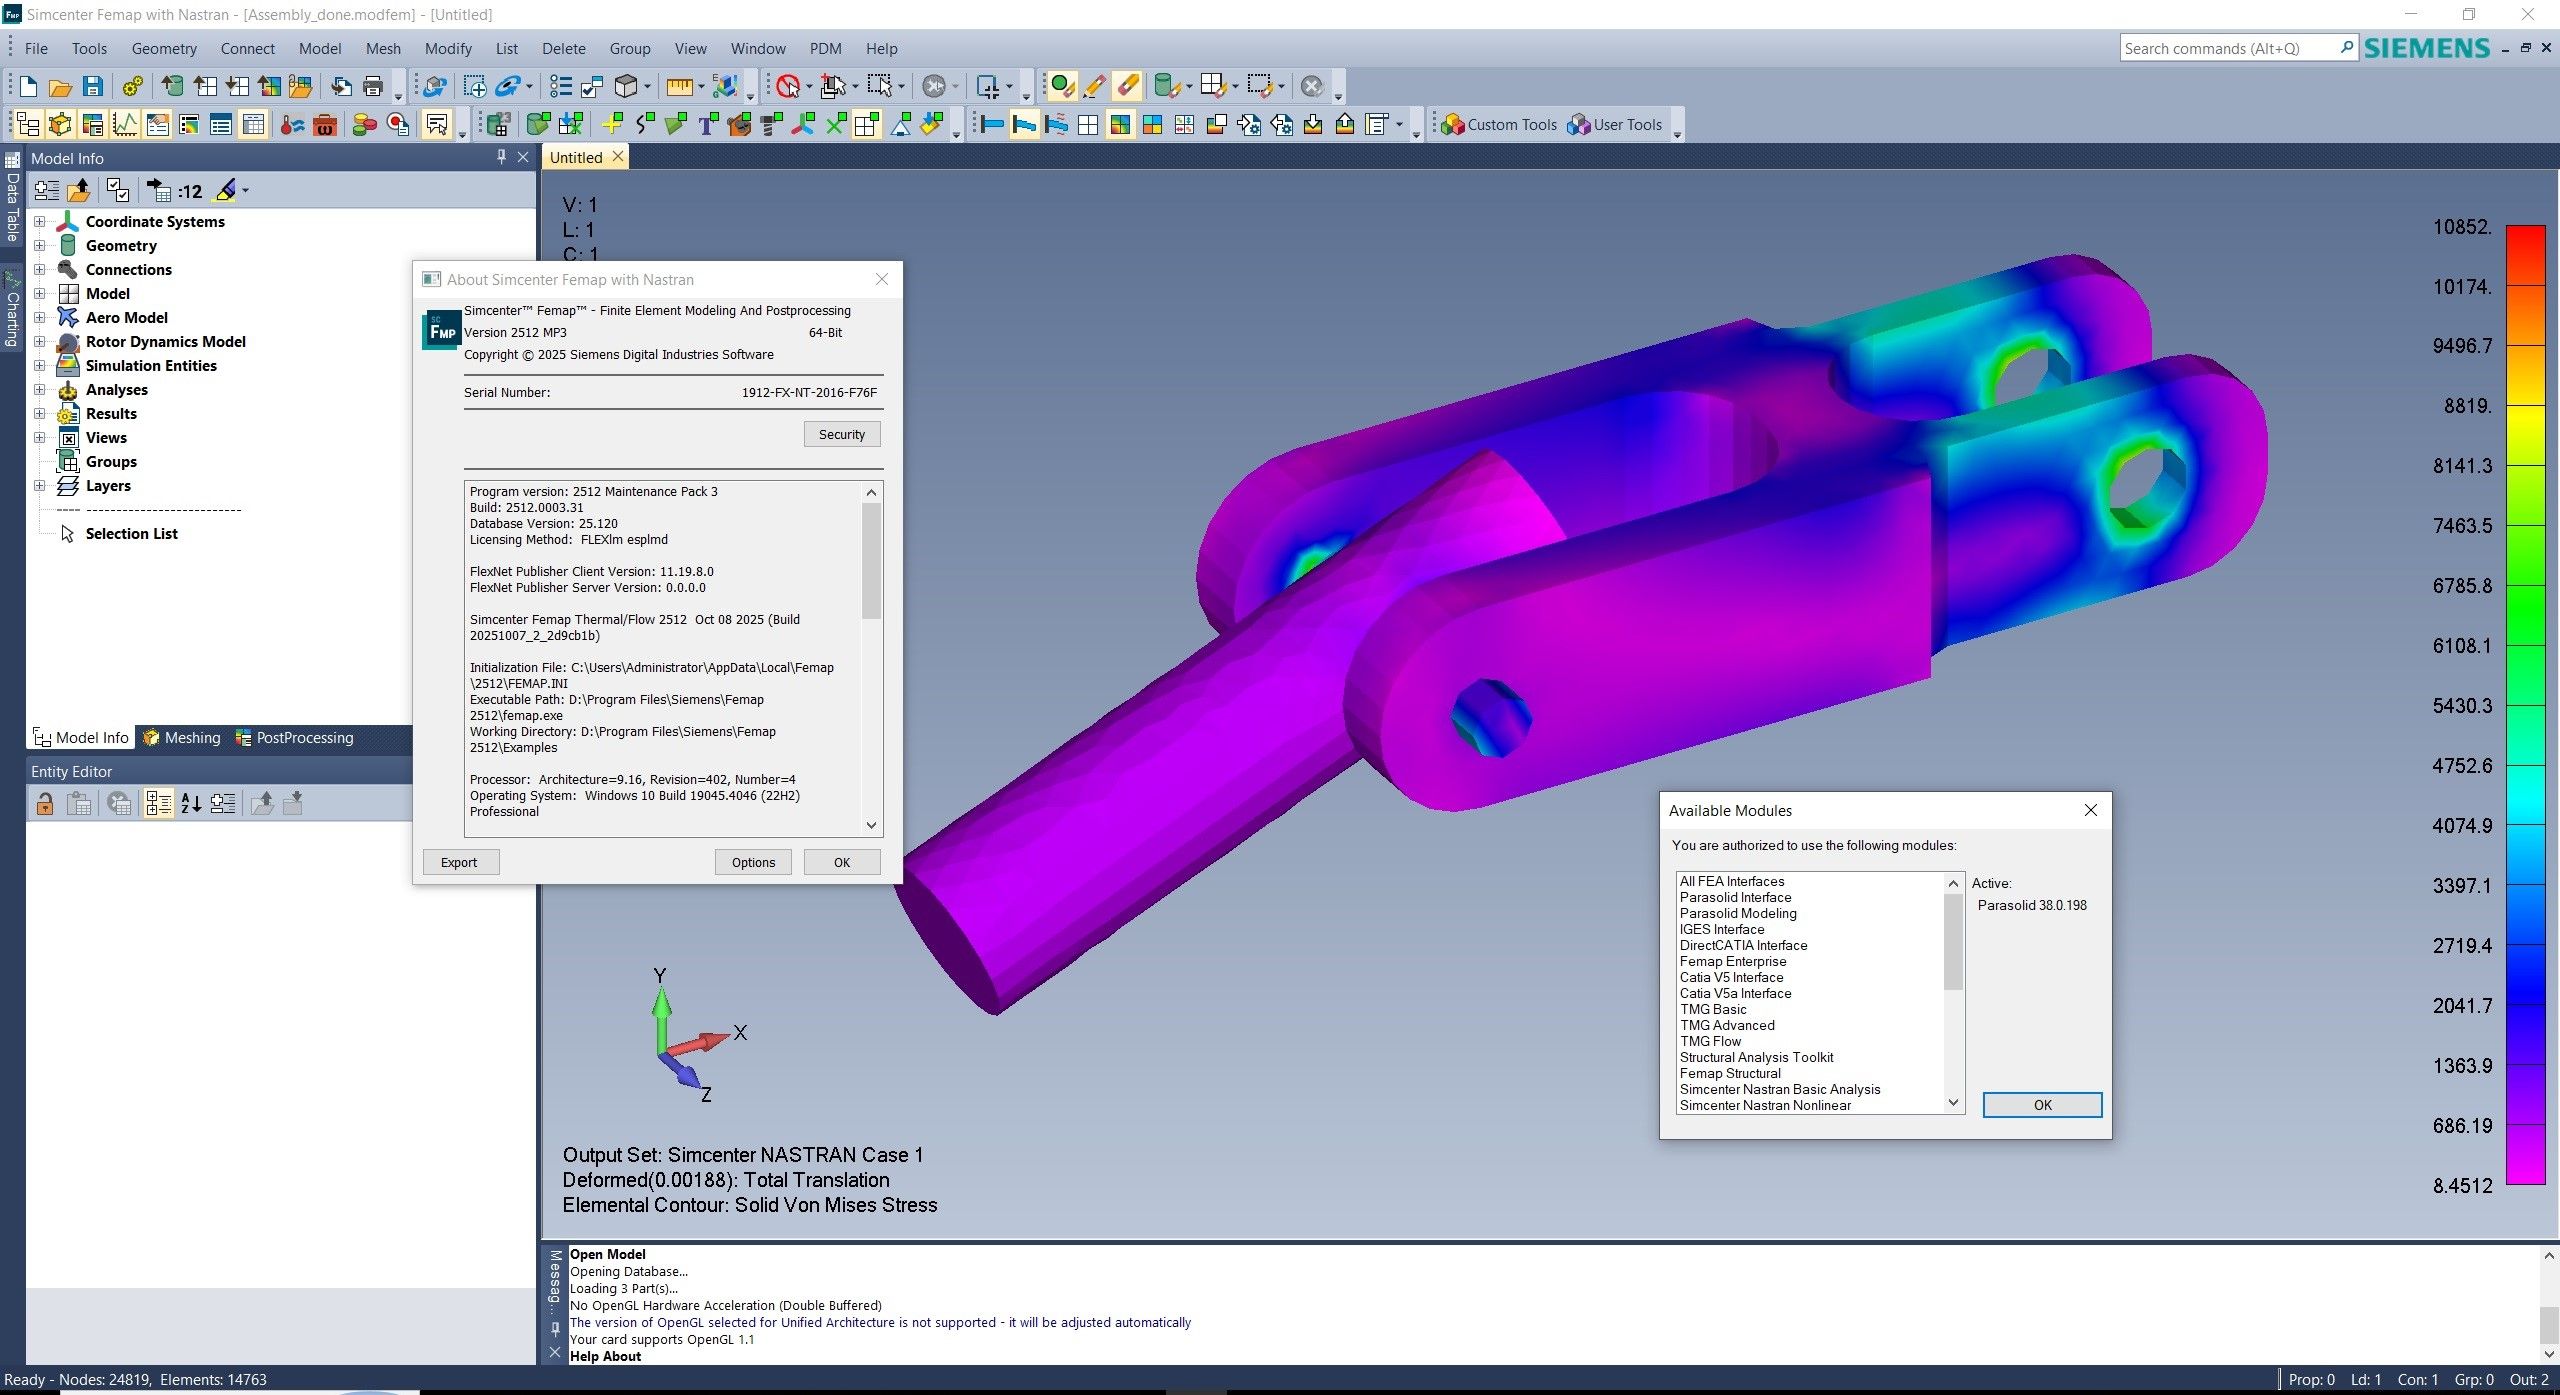Open the red toolbox icon
This screenshot has height=1395, width=2560.
click(x=325, y=125)
